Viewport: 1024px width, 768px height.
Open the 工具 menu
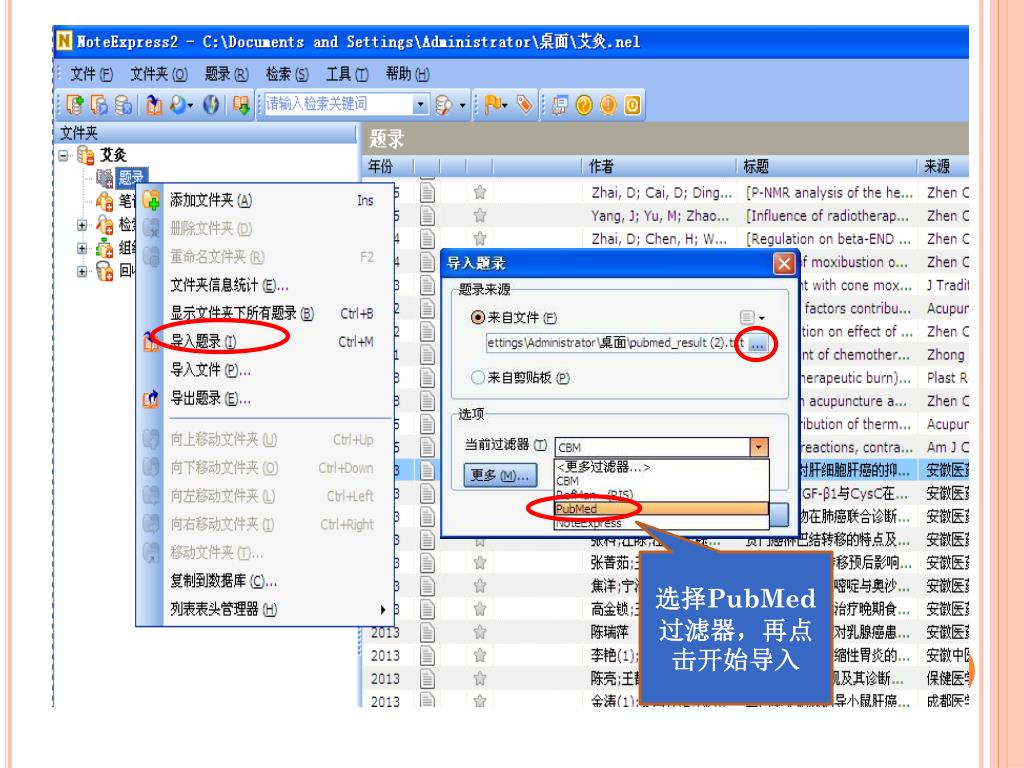(347, 74)
